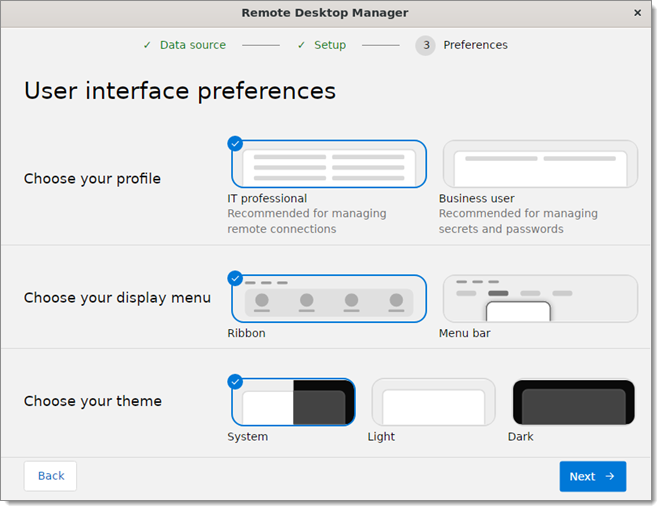Viewport: 662px width, 511px height.
Task: Pick the Light theme thumbnail
Action: click(433, 402)
